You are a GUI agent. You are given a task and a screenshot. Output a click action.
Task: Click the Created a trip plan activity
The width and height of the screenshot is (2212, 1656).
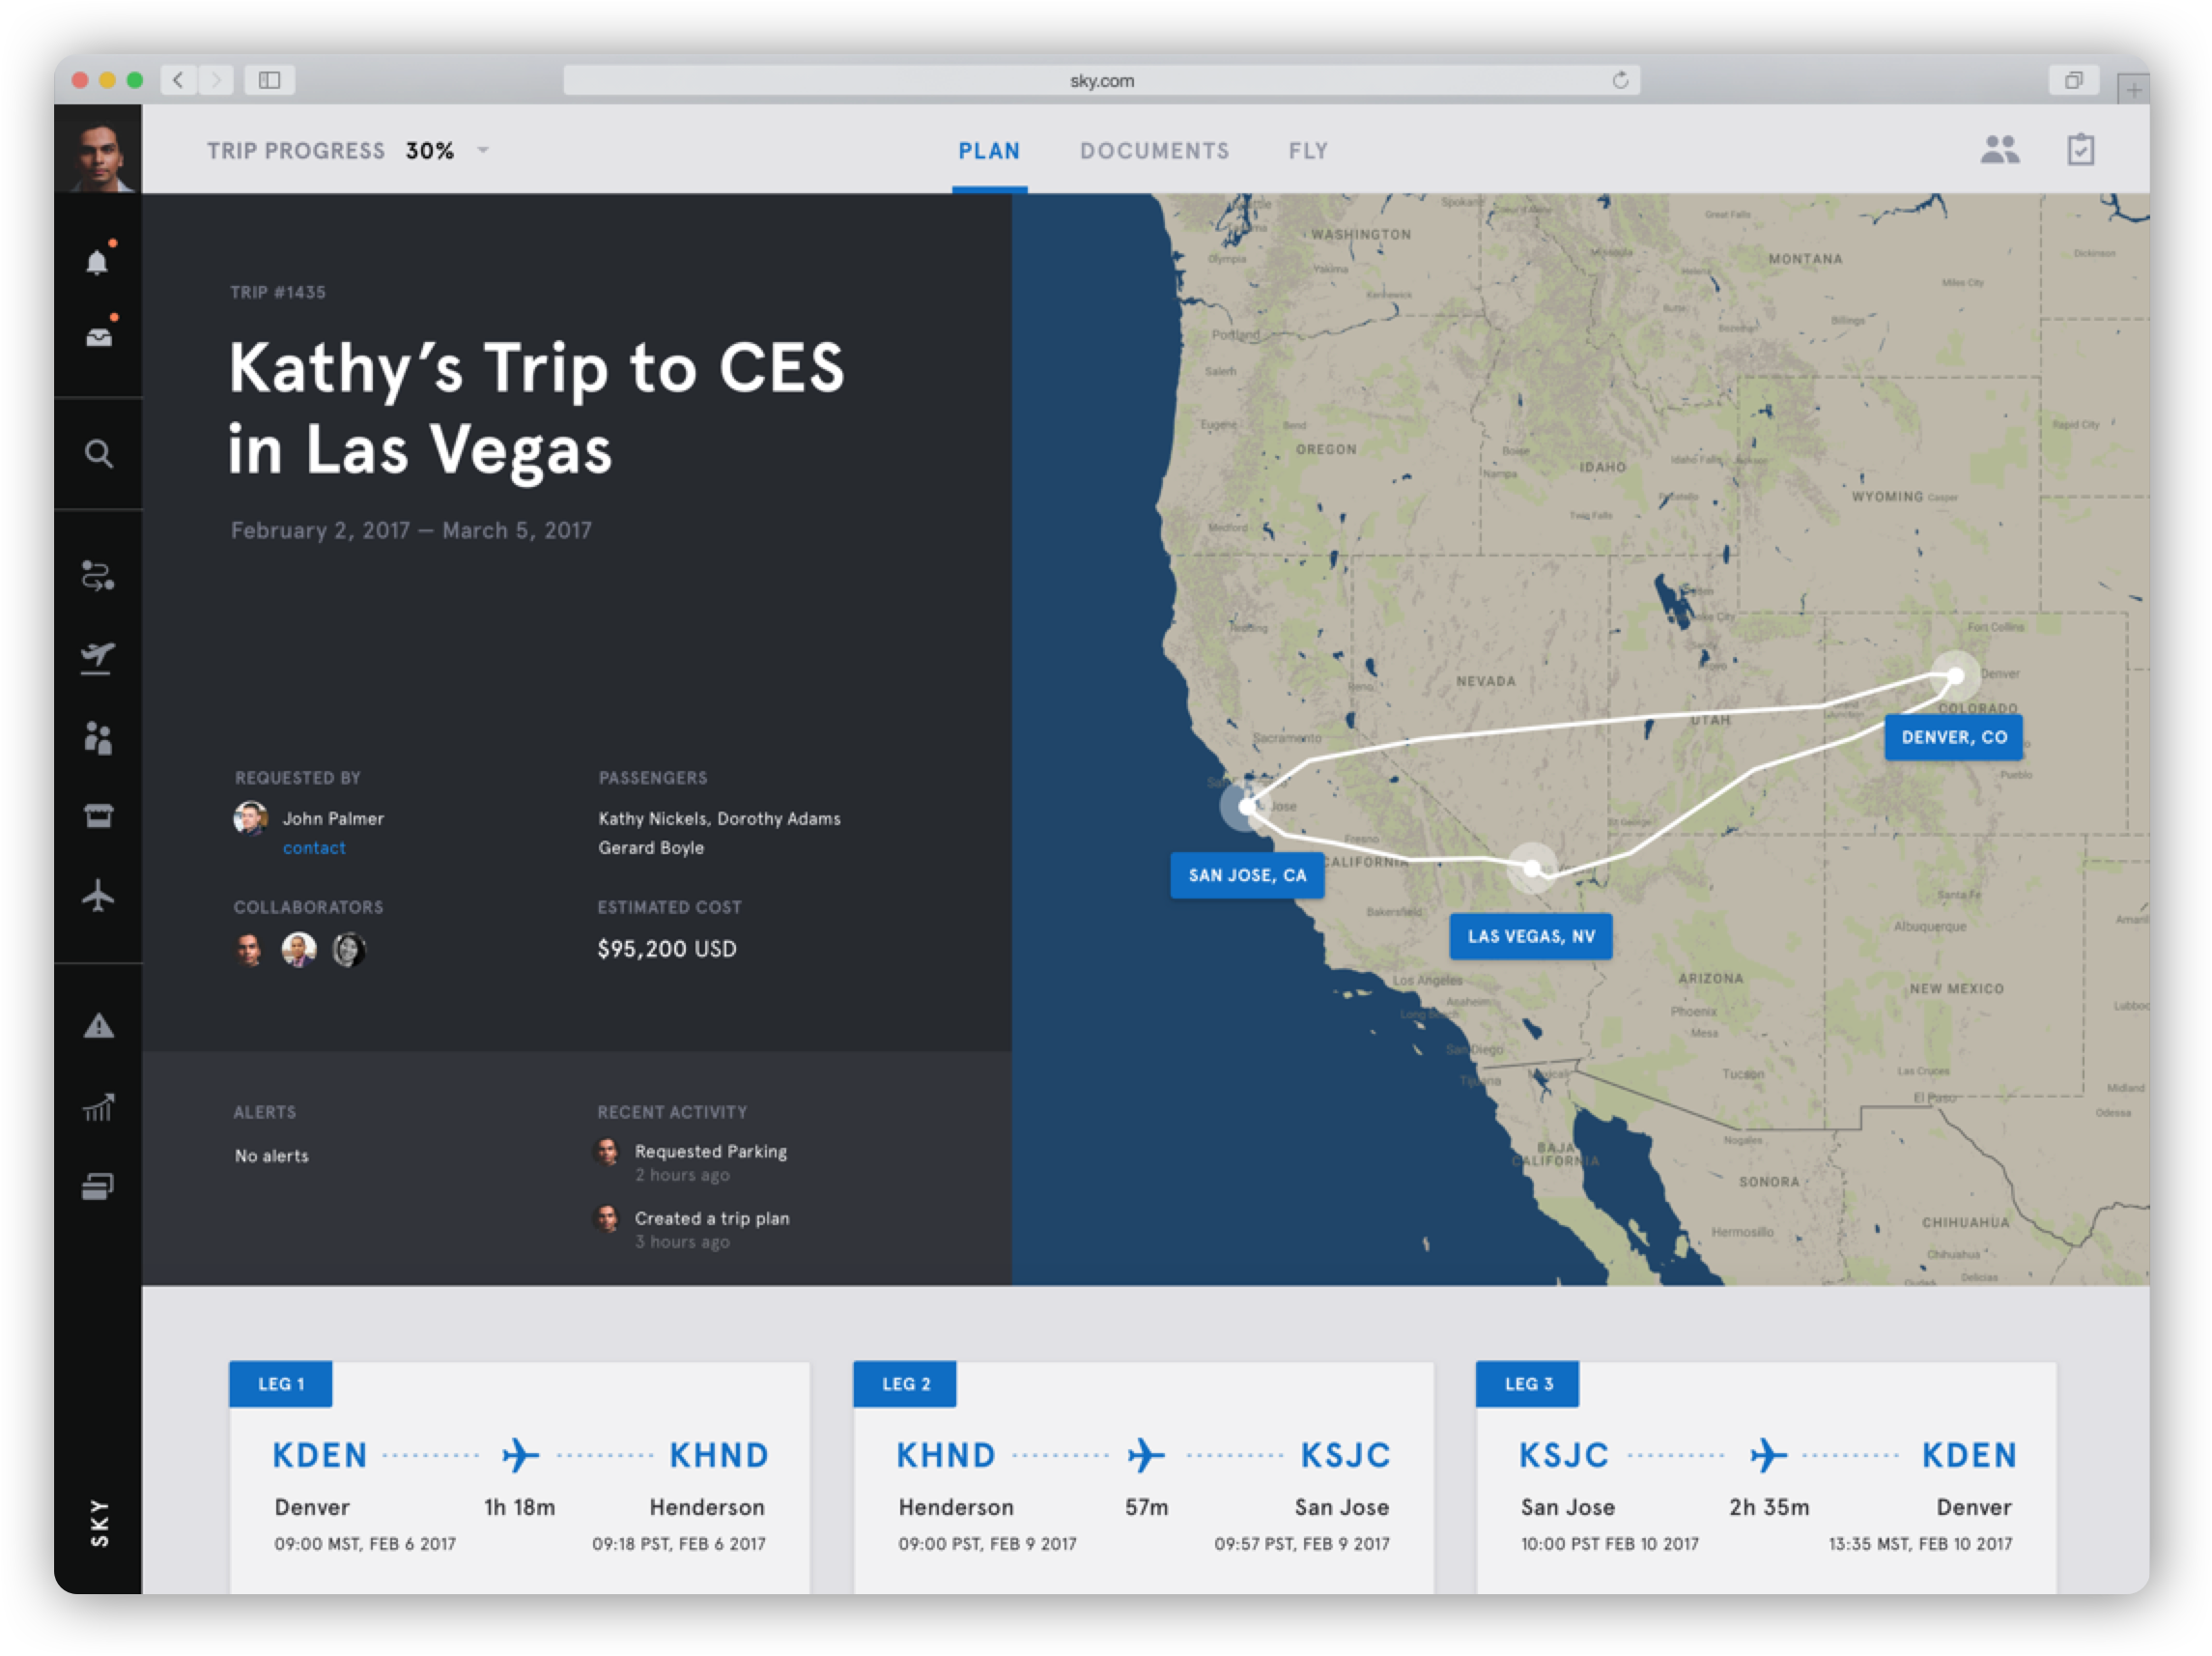click(693, 1229)
